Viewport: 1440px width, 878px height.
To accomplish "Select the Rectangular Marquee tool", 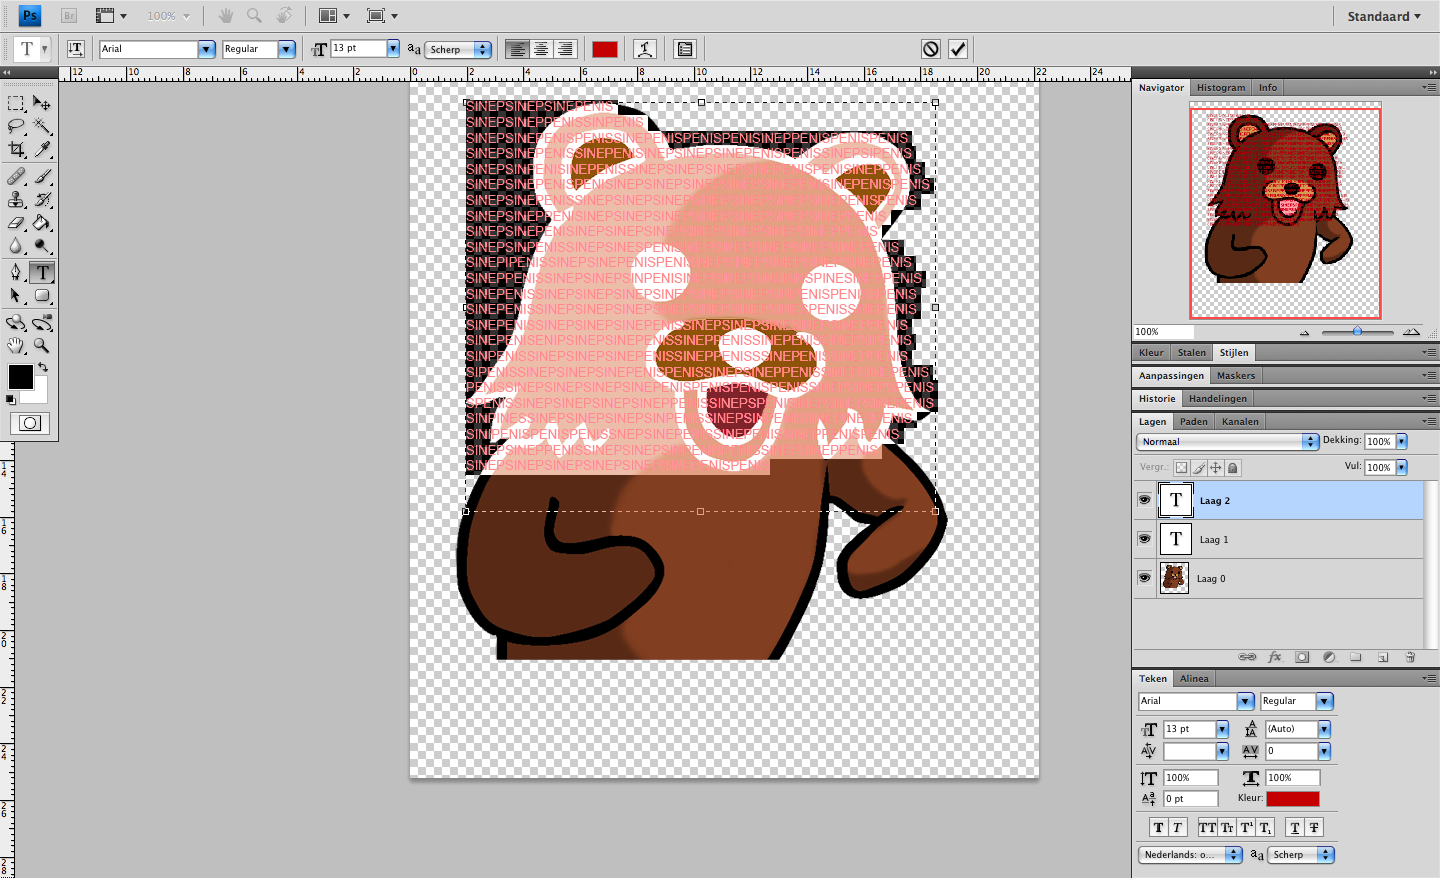I will click(16, 103).
